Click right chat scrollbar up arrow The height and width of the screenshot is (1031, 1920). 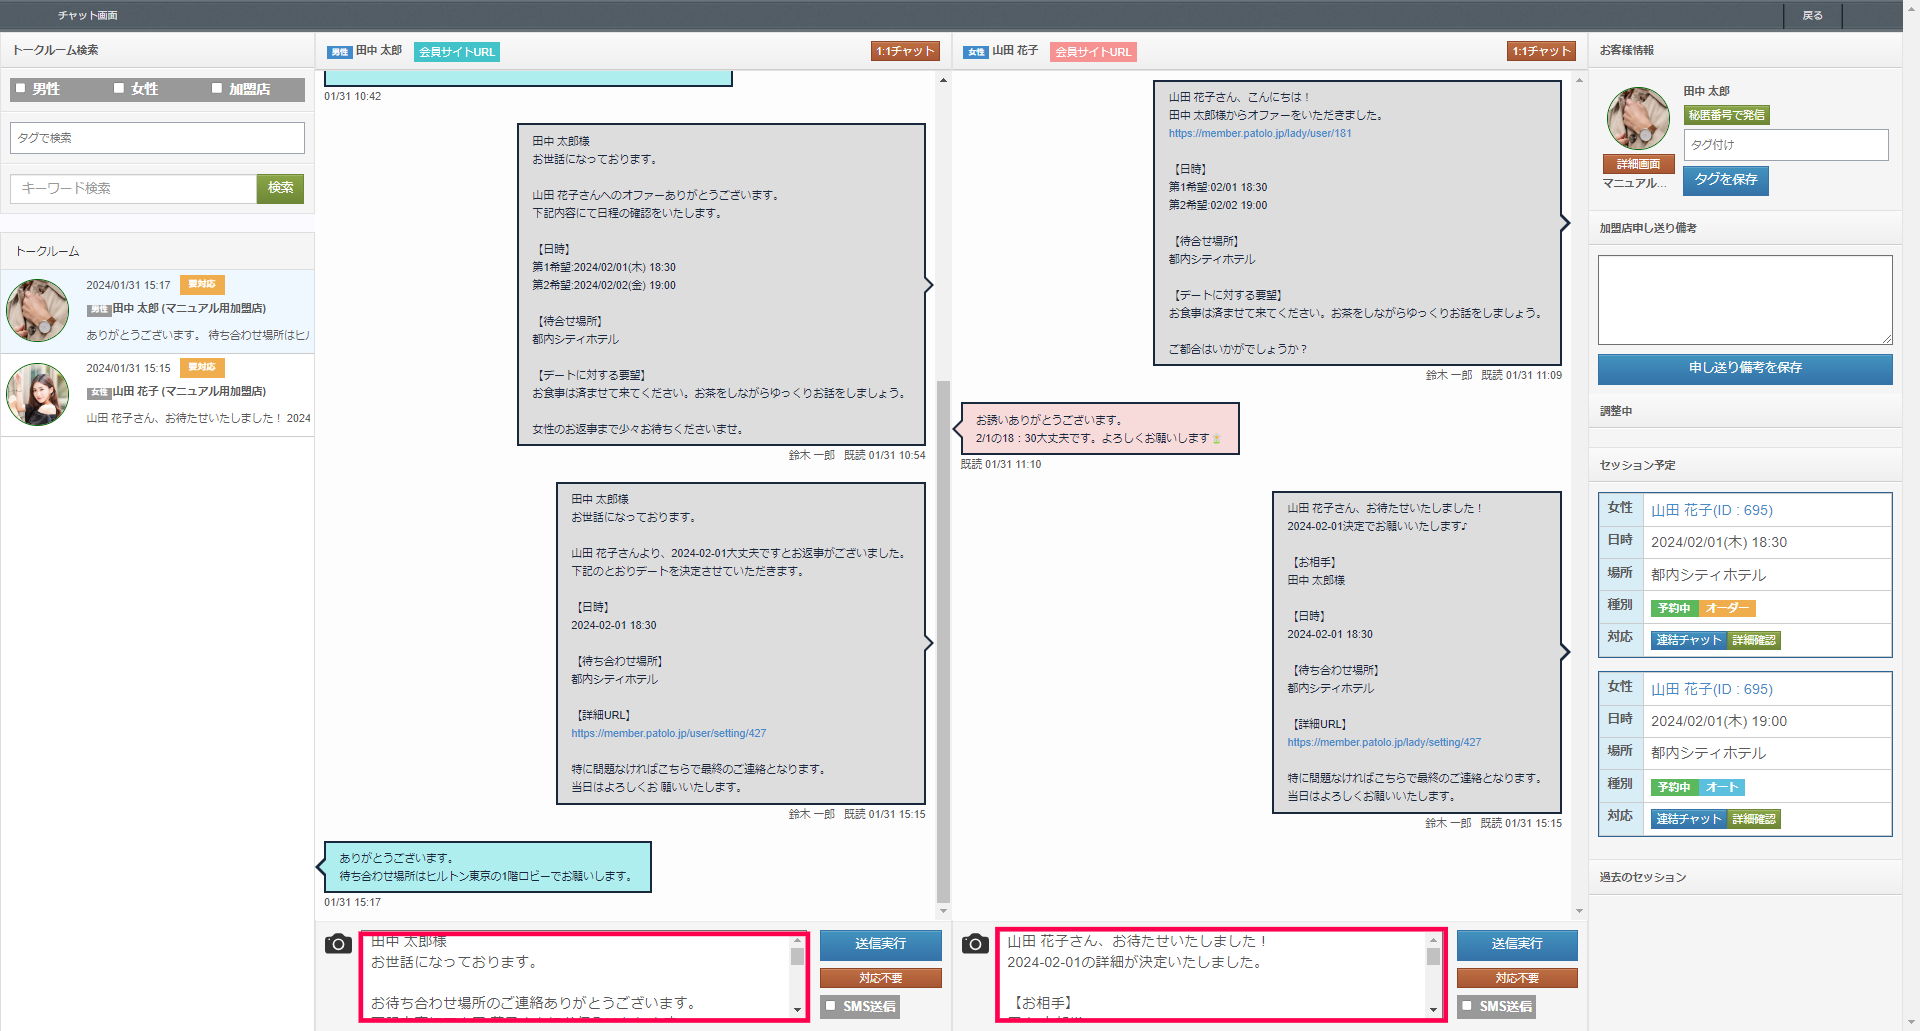click(x=1579, y=79)
